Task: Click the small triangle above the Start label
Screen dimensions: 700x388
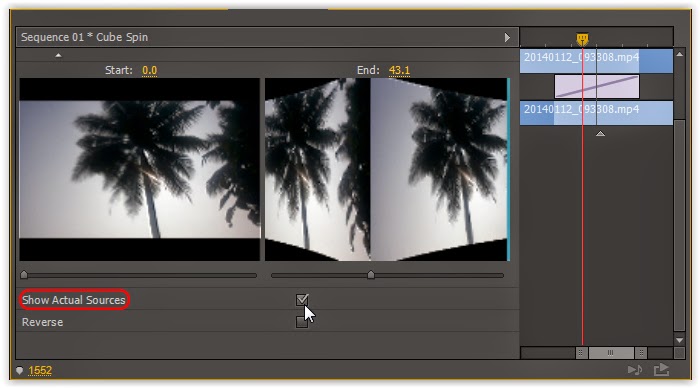Action: tap(58, 55)
